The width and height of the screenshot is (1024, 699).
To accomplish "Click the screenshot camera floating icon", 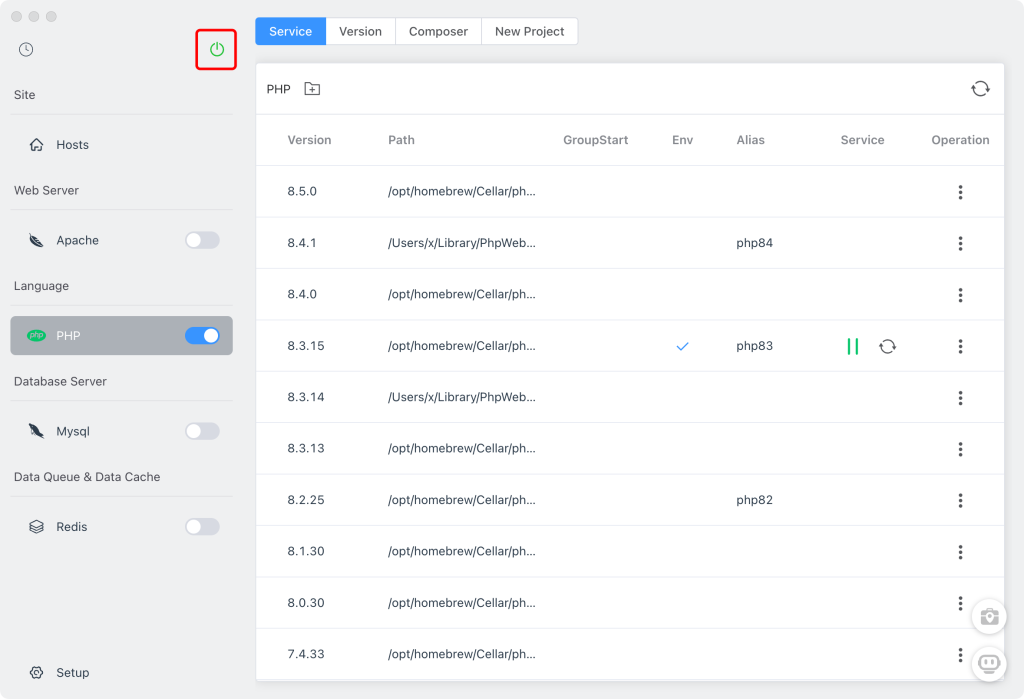I will (x=989, y=616).
